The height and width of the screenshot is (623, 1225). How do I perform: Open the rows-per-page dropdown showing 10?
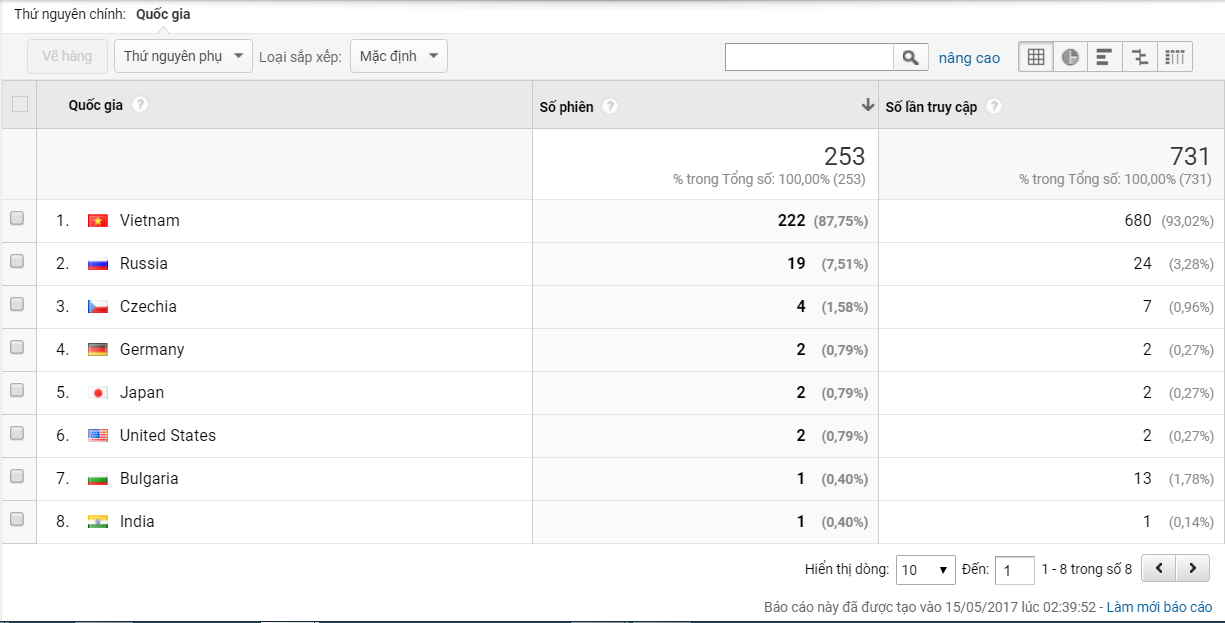click(925, 570)
